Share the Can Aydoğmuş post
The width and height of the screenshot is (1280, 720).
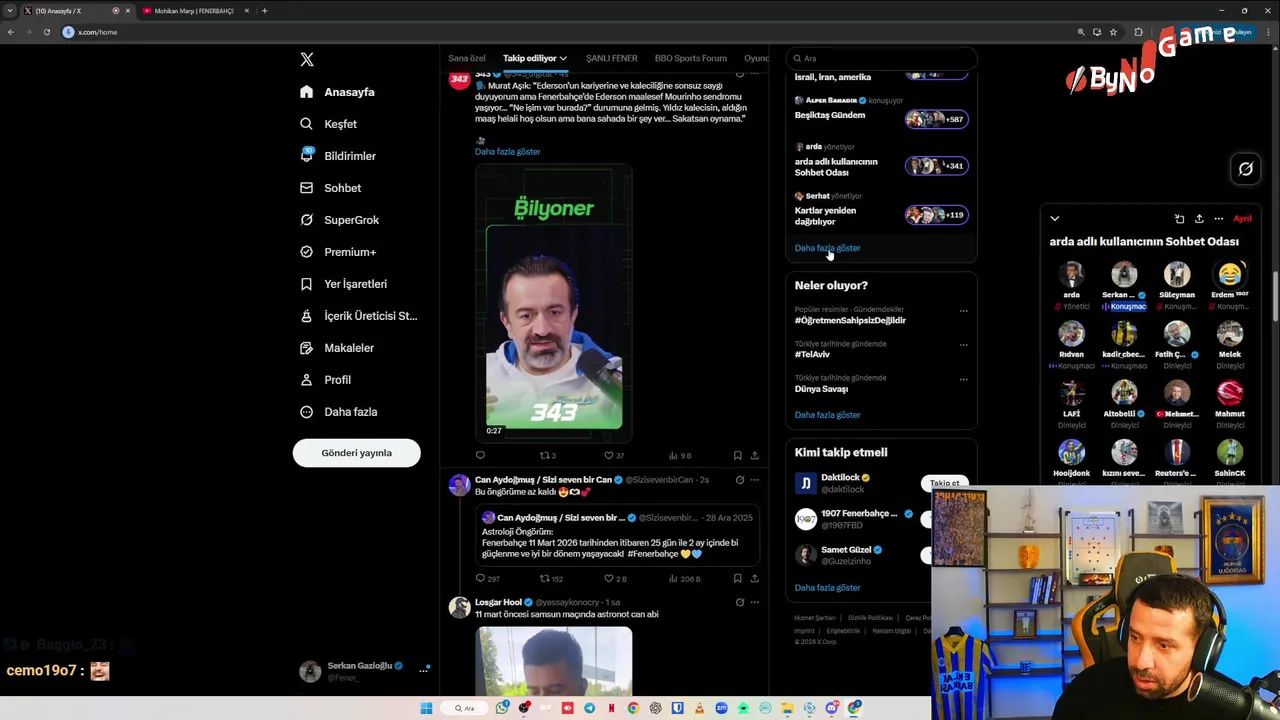click(x=754, y=578)
